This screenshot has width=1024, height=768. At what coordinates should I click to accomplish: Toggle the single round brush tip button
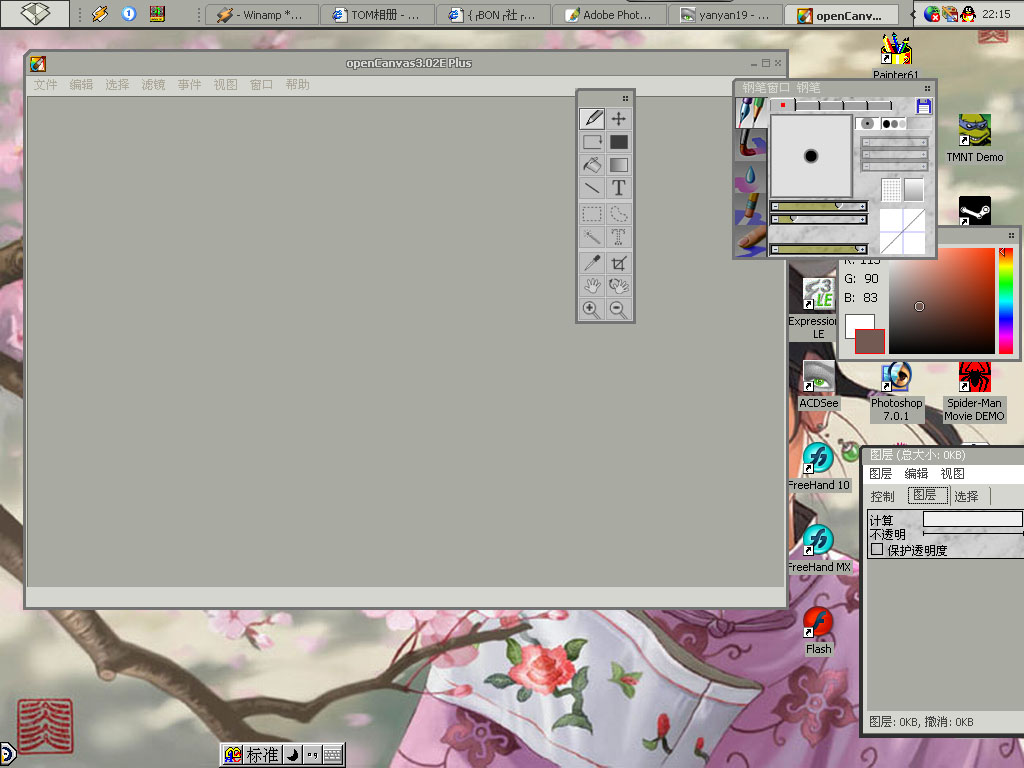pyautogui.click(x=867, y=123)
